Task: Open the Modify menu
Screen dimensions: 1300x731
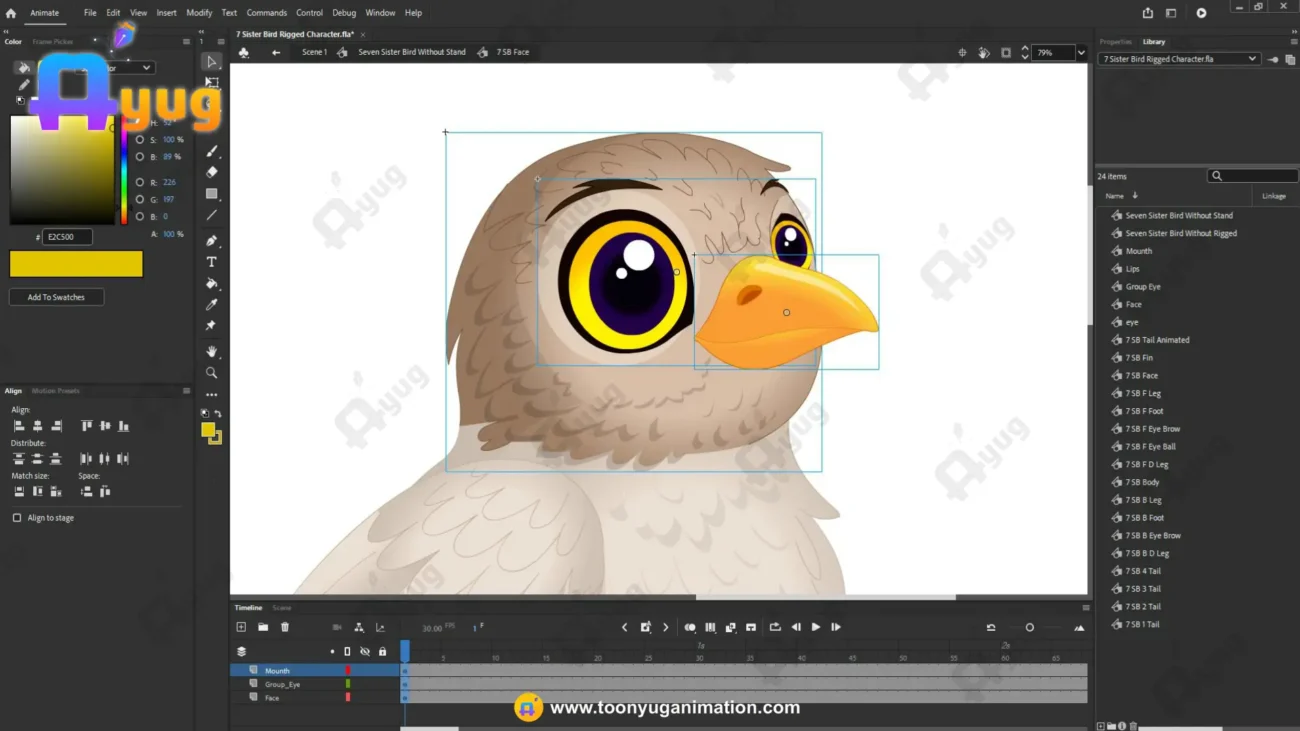Action: click(x=199, y=13)
